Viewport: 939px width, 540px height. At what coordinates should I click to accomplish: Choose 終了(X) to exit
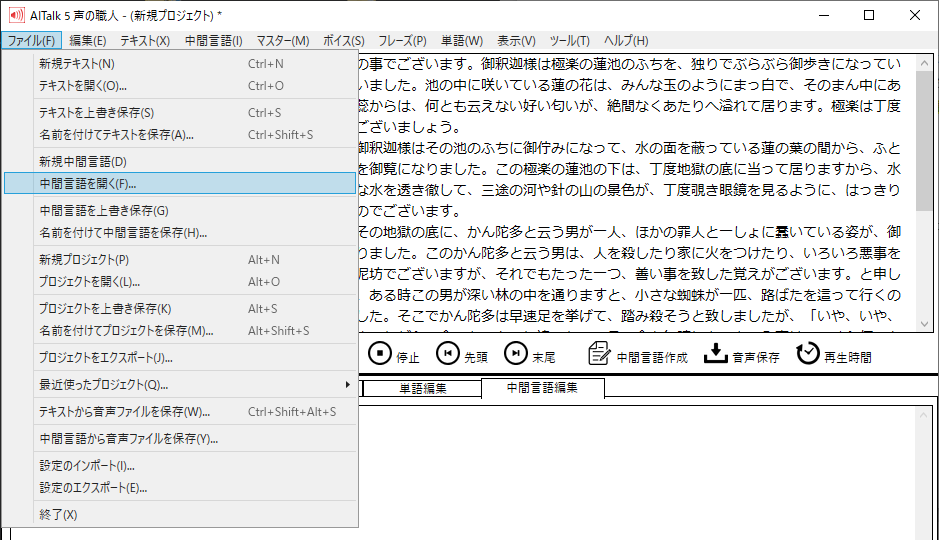click(180, 515)
